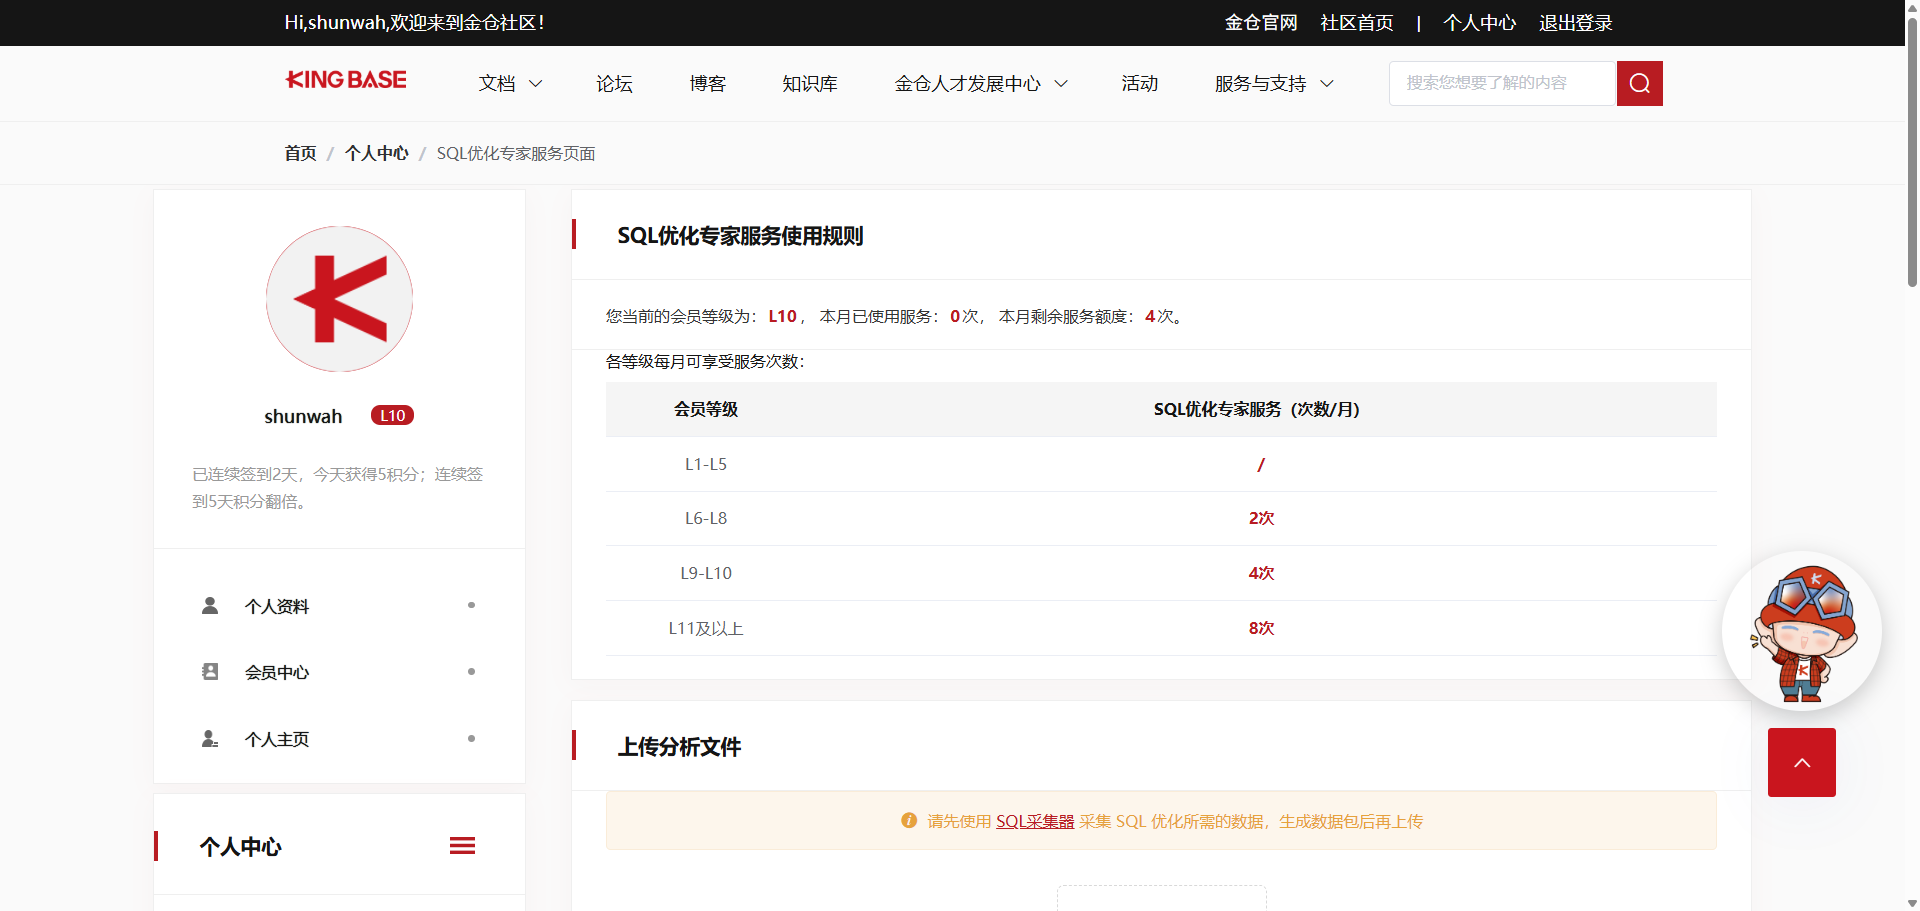Click the 首页 breadcrumb link
This screenshot has height=911, width=1920.
[x=300, y=153]
